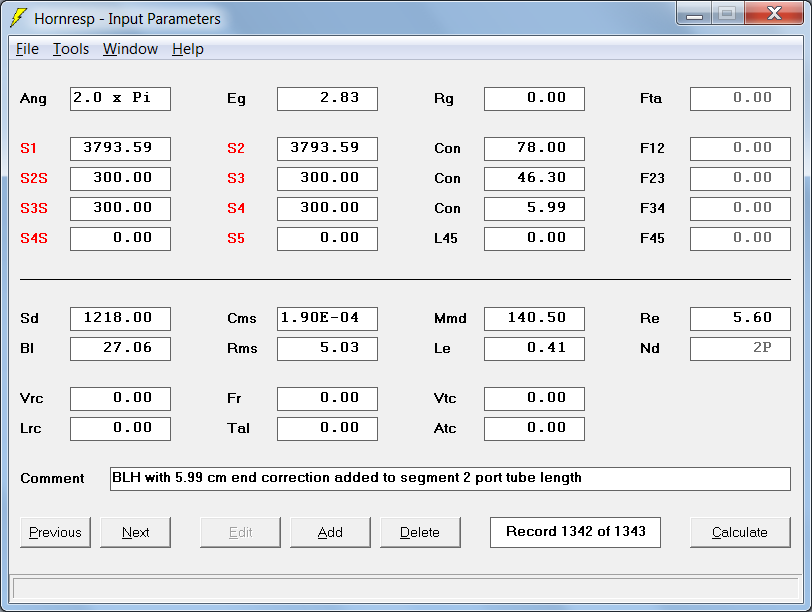
Task: Click the first Con label beside 78.00
Action: click(447, 149)
